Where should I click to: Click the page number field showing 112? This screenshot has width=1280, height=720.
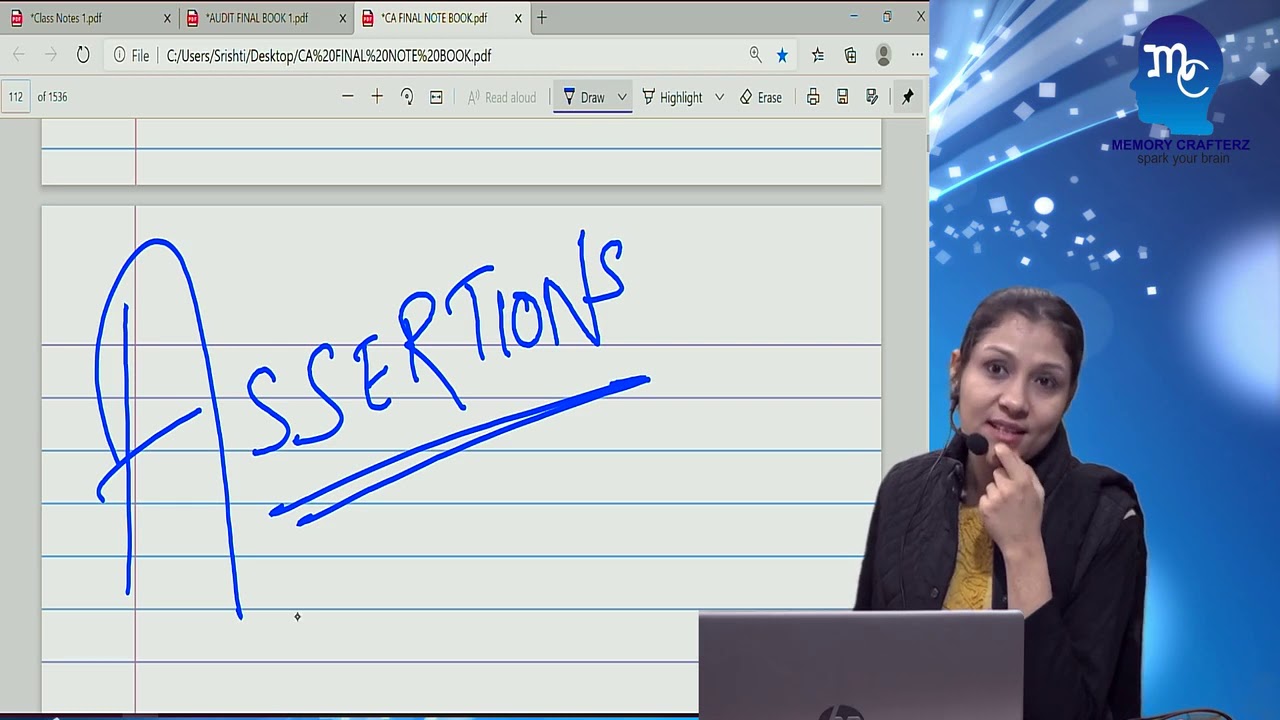coord(16,97)
